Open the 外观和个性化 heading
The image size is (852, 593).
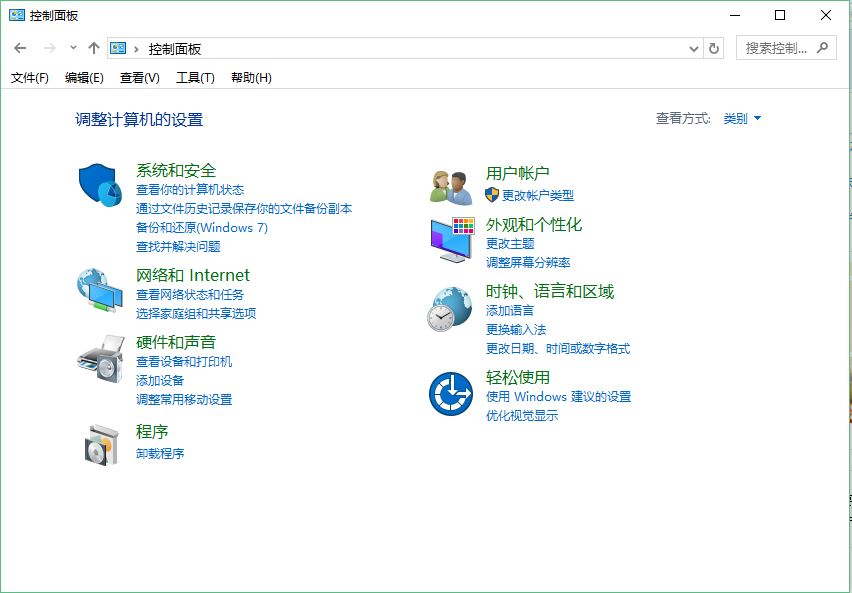tap(534, 224)
